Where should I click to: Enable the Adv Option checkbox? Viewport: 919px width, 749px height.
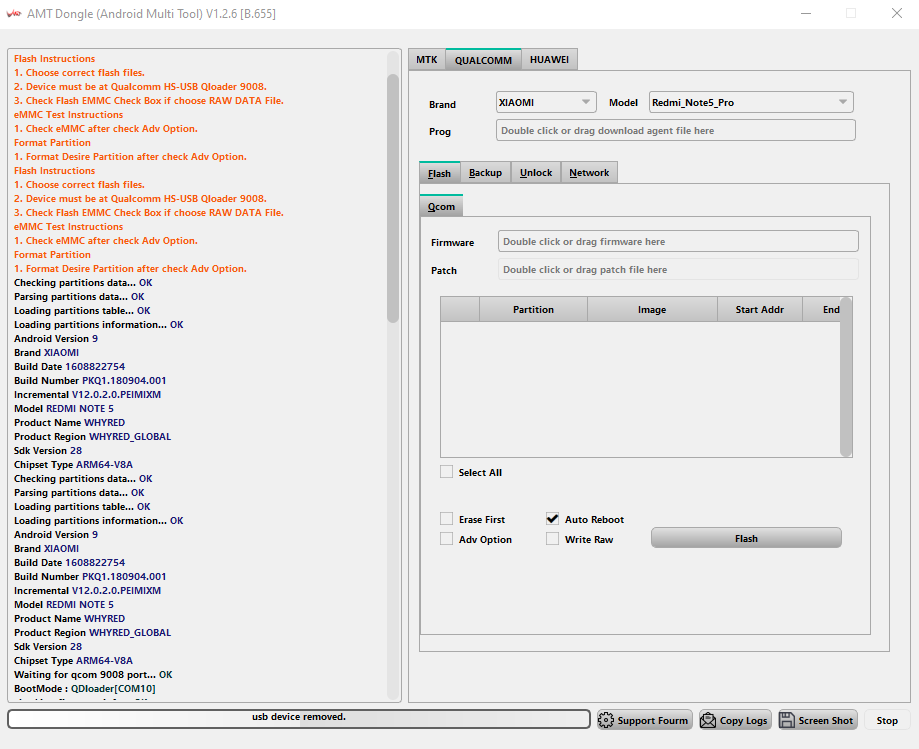[447, 539]
